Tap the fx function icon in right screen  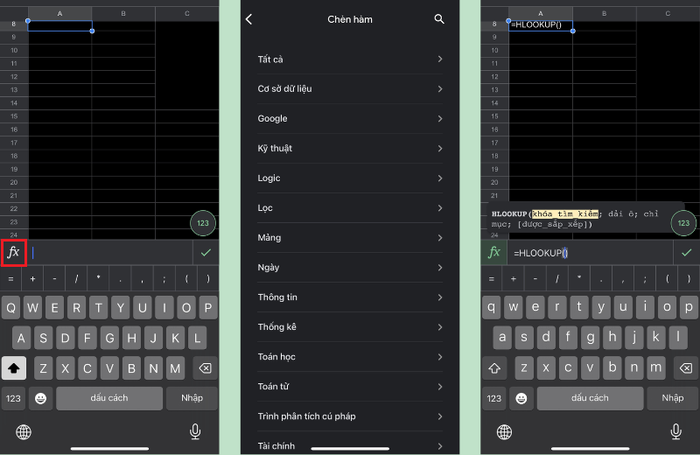494,253
